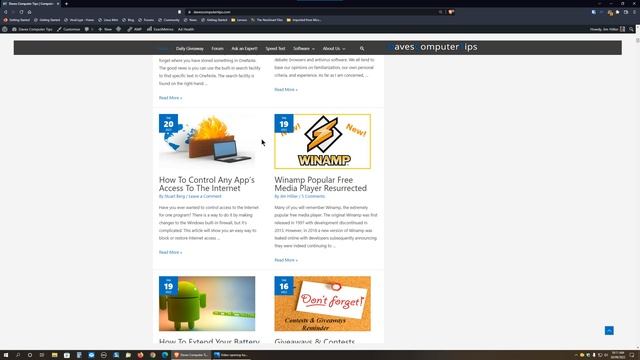Open Task View in the taskbar
Screen dimensions: 640x360
42,355
